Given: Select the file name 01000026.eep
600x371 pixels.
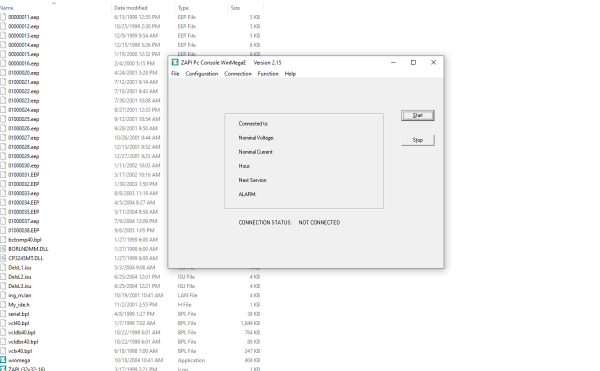Looking at the screenshot, I should (24, 129).
